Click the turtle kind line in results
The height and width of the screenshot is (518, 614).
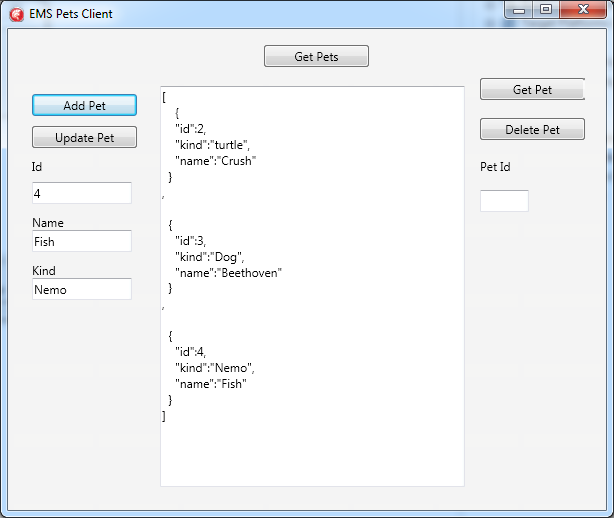click(212, 145)
